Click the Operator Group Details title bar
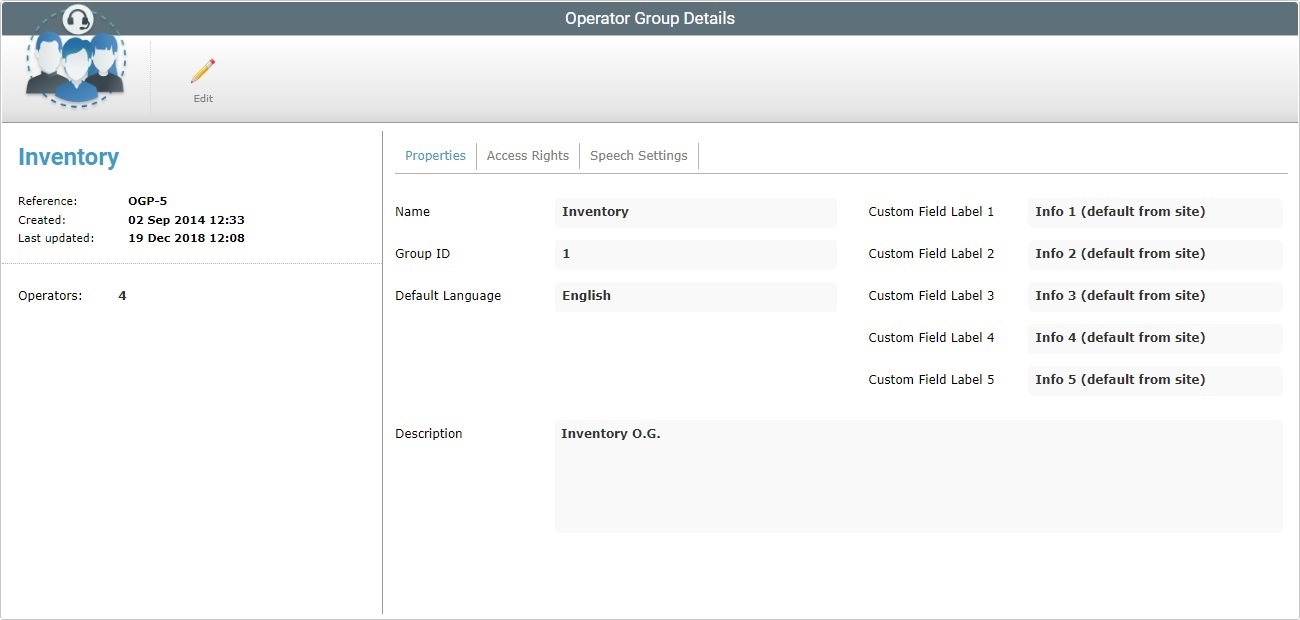The width and height of the screenshot is (1300, 620). point(649,17)
